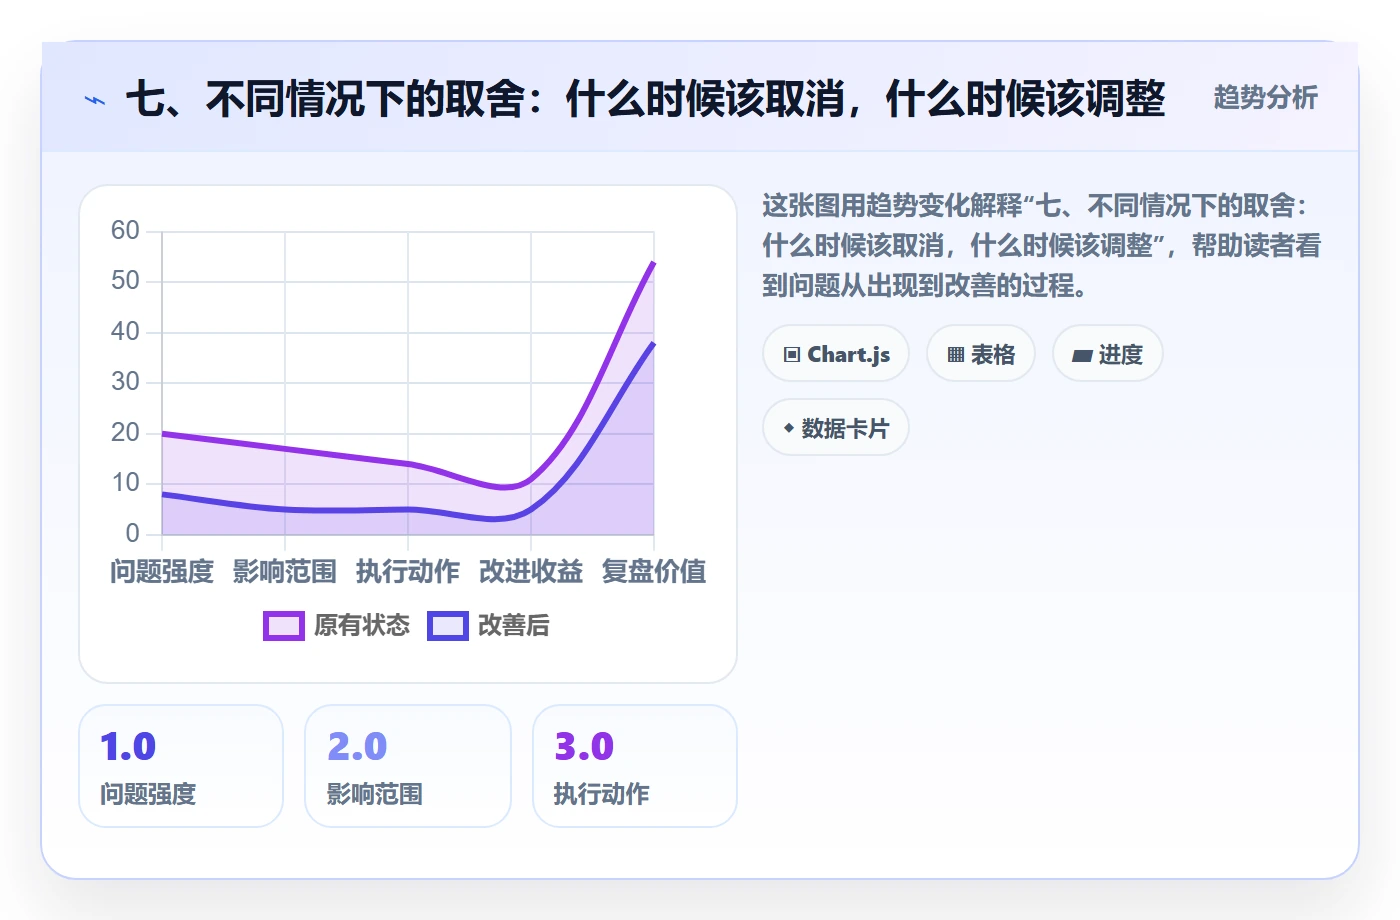1400x920 pixels.
Task: Click the 30 y-axis value
Action: point(125,382)
